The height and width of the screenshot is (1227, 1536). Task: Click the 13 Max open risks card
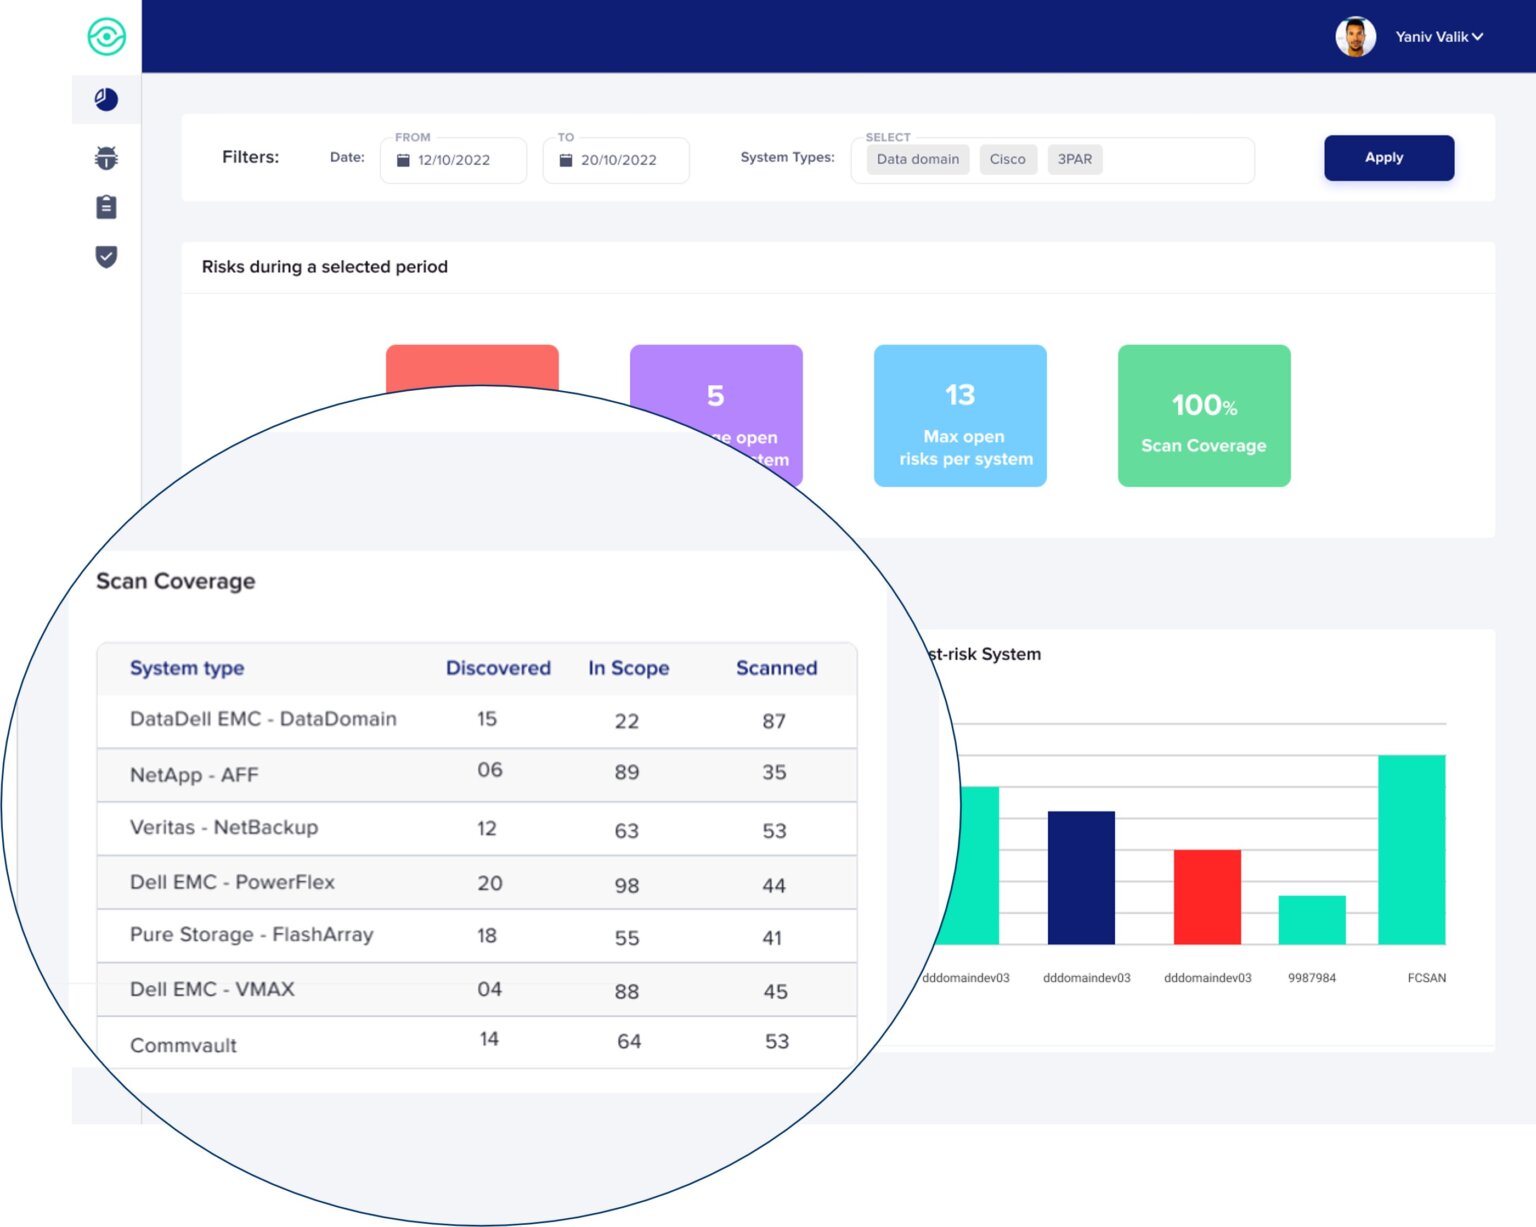click(x=960, y=416)
